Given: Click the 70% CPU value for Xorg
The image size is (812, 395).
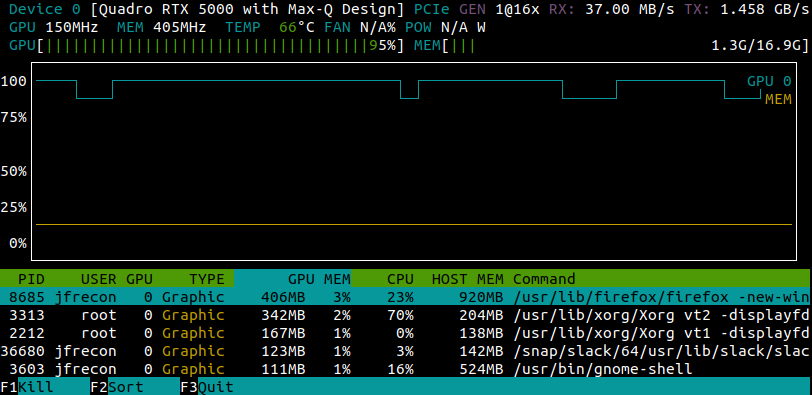Looking at the screenshot, I should 400,315.
